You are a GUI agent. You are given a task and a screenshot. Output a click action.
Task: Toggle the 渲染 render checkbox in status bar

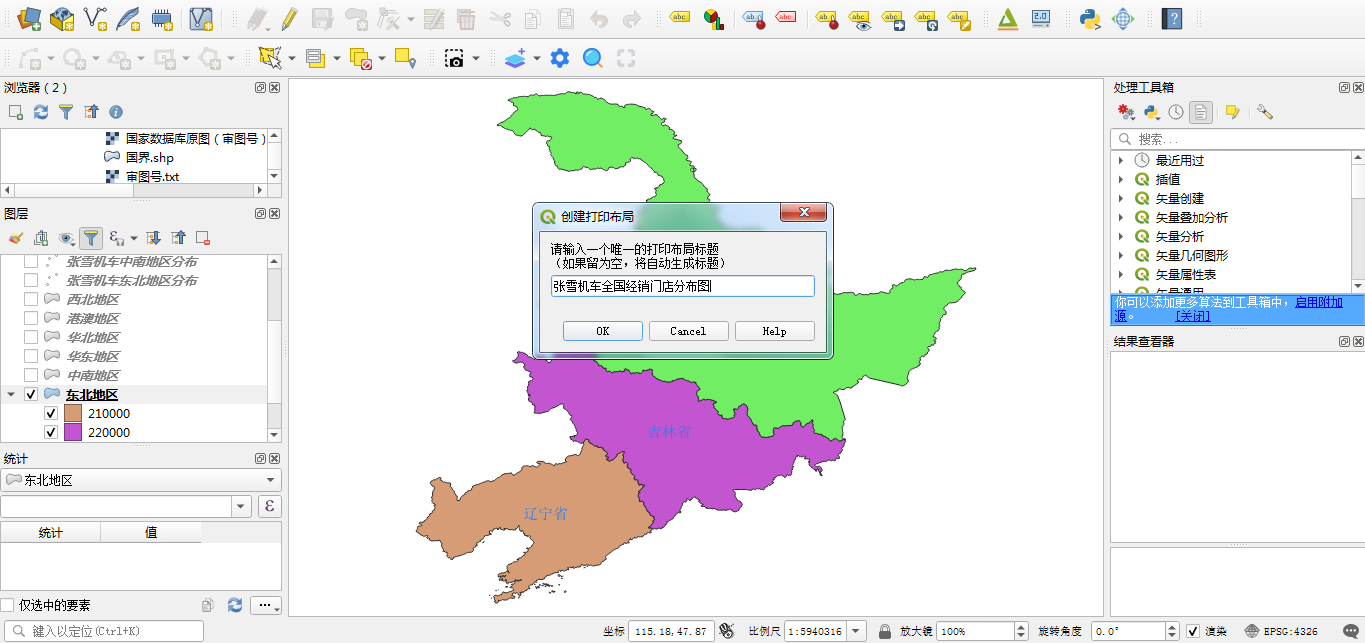pos(1192,631)
